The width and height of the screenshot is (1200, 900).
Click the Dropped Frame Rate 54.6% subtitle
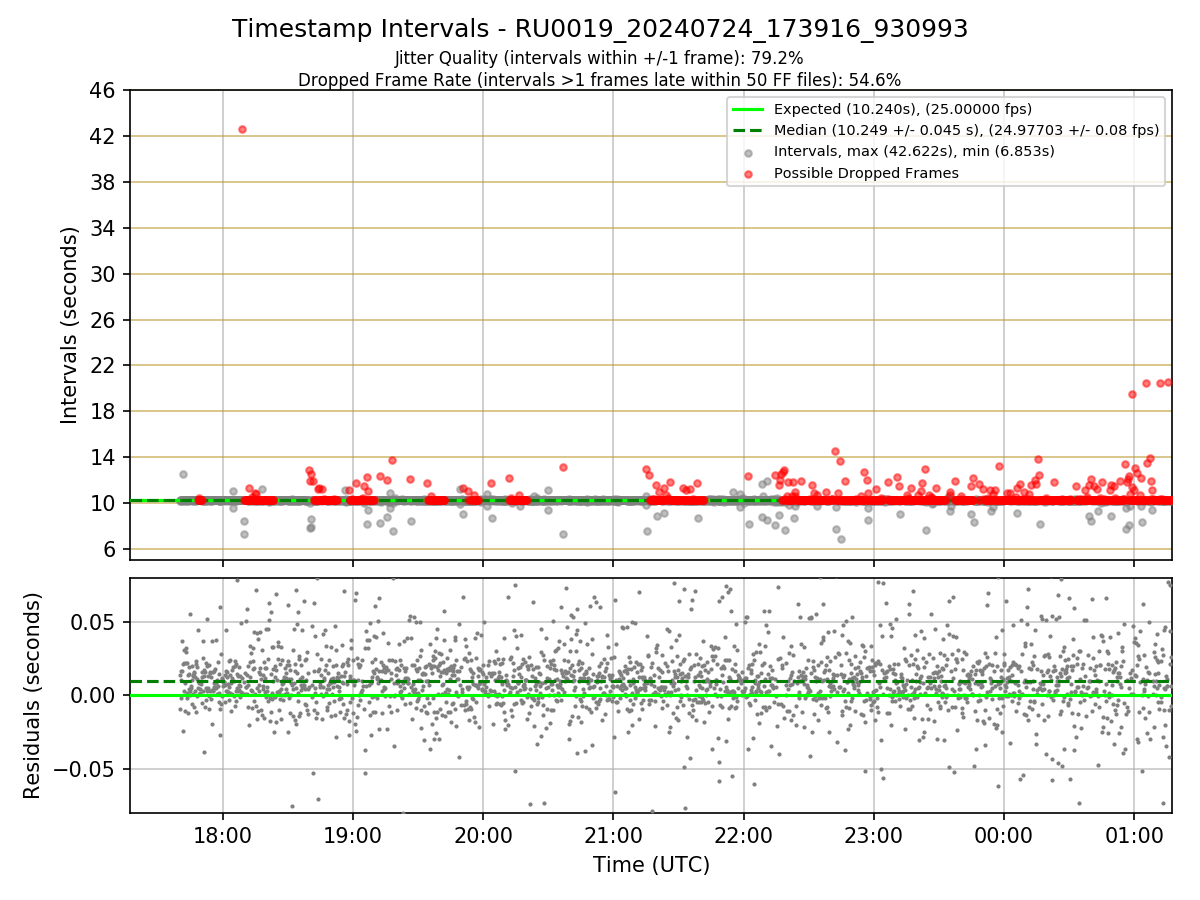pos(599,80)
